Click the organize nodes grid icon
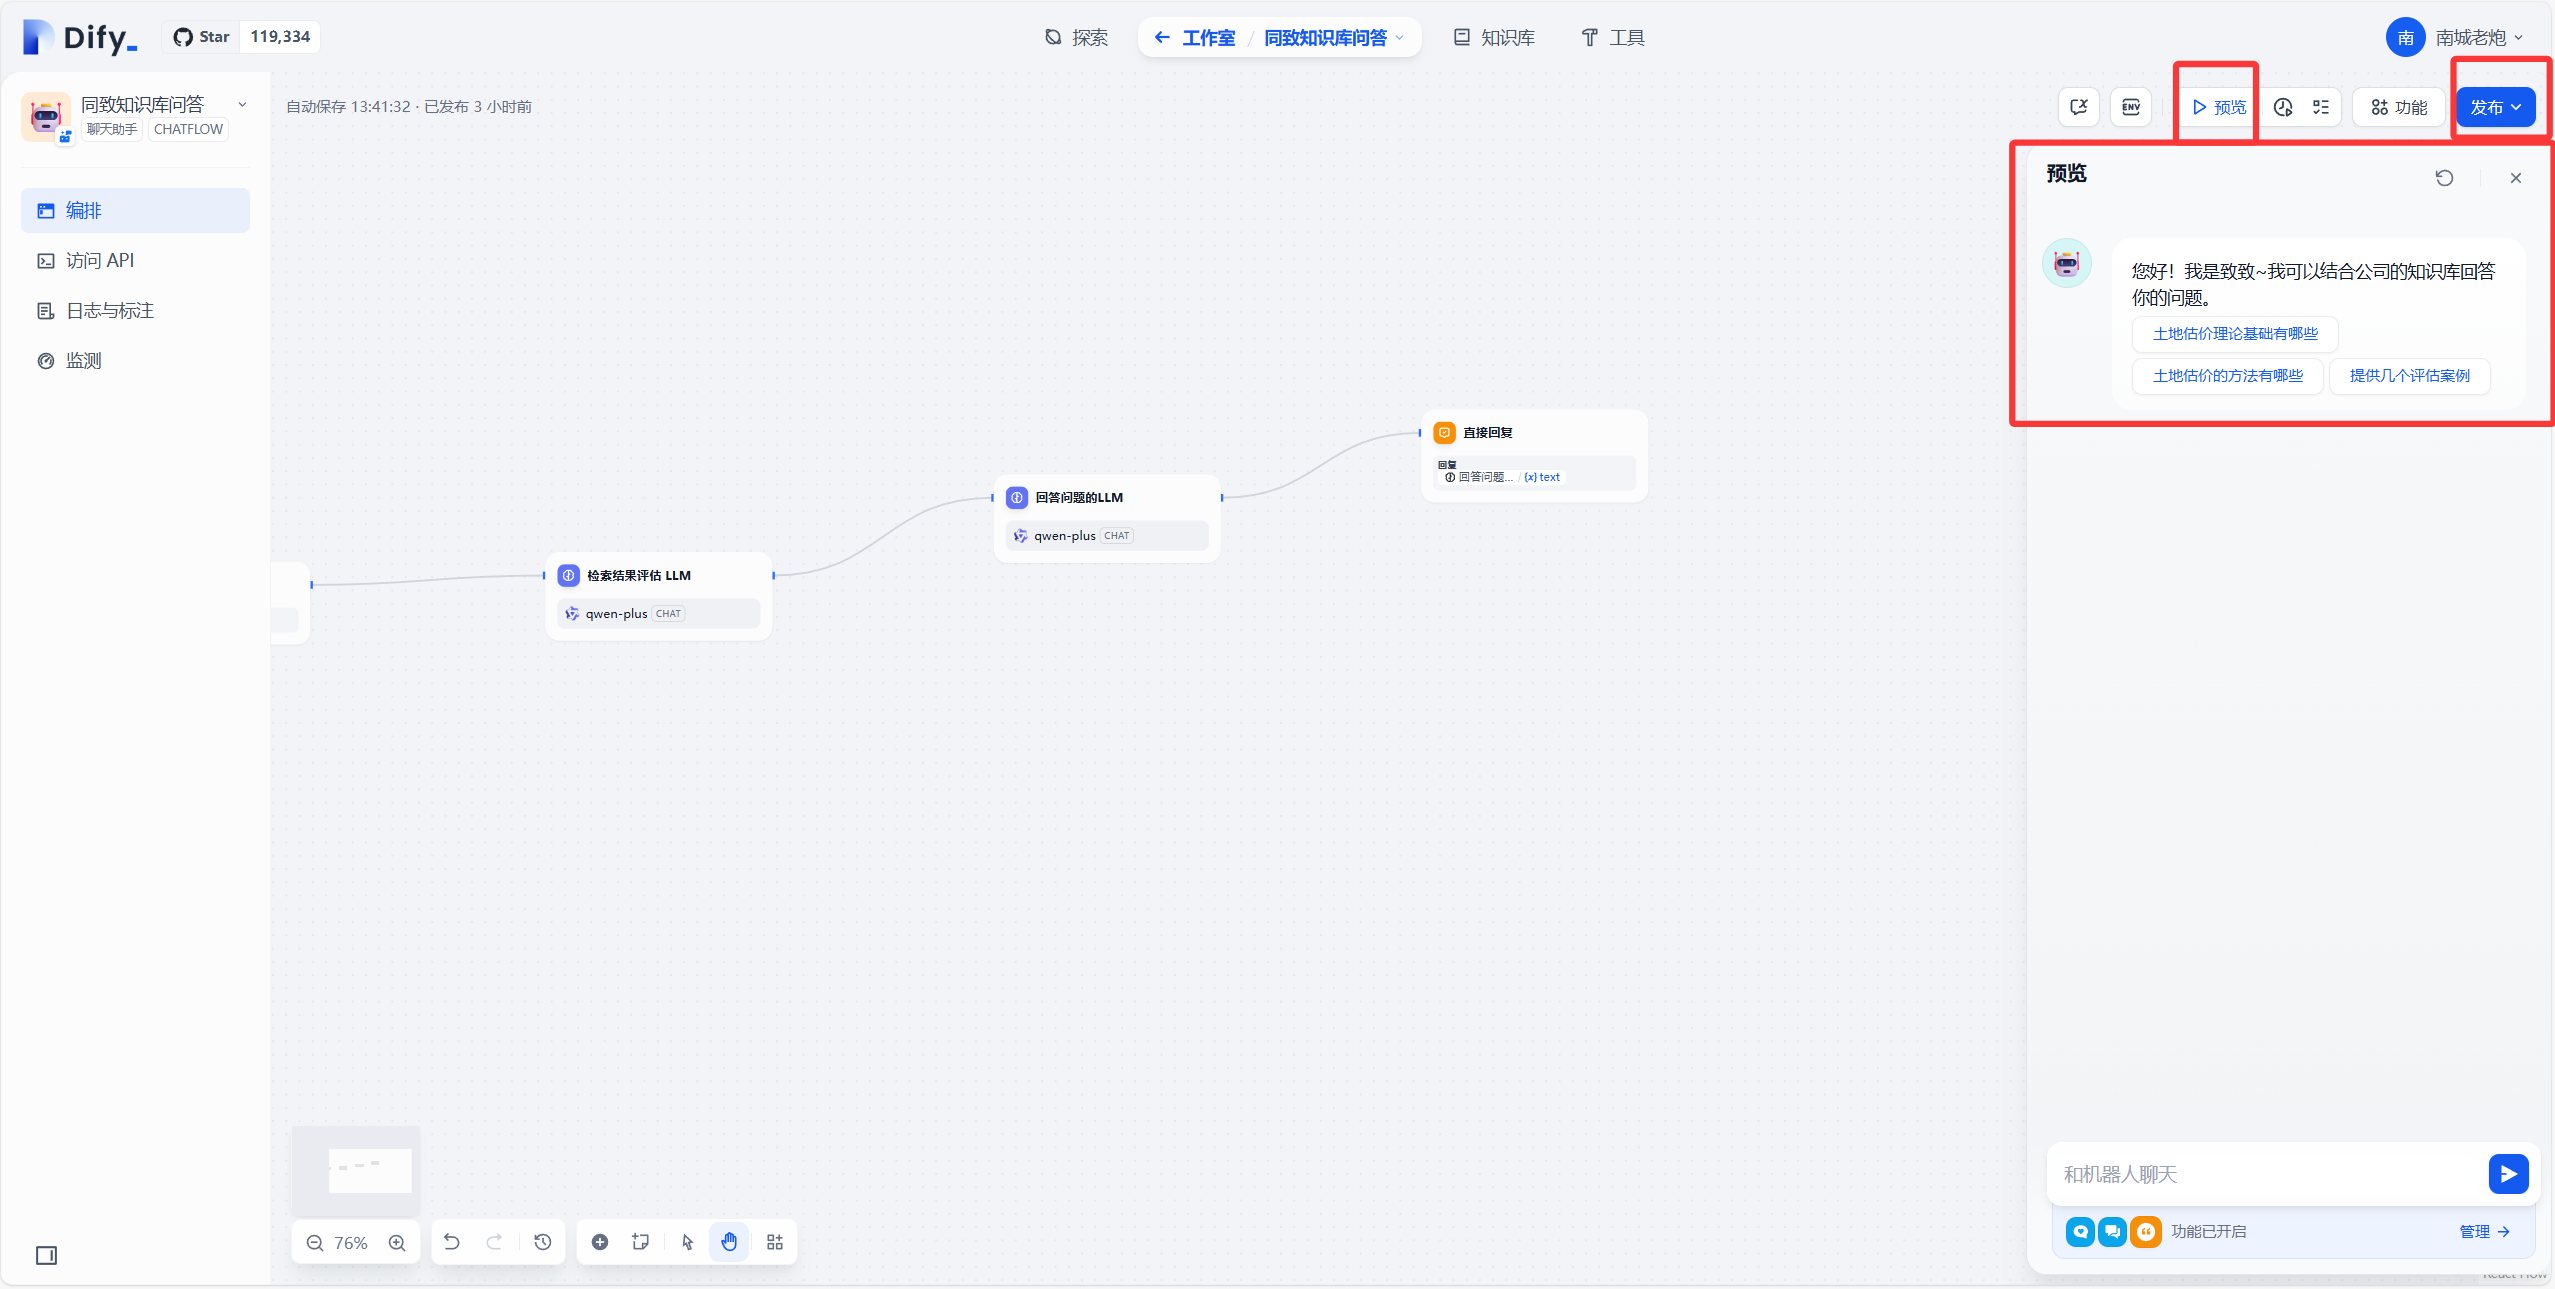This screenshot has height=1289, width=2555. pos(775,1242)
